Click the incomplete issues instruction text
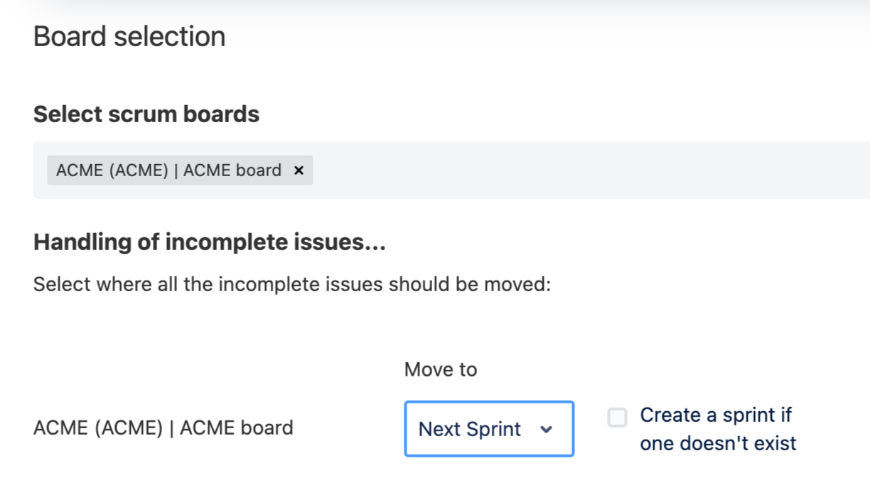Image resolution: width=870 pixels, height=495 pixels. click(x=293, y=284)
